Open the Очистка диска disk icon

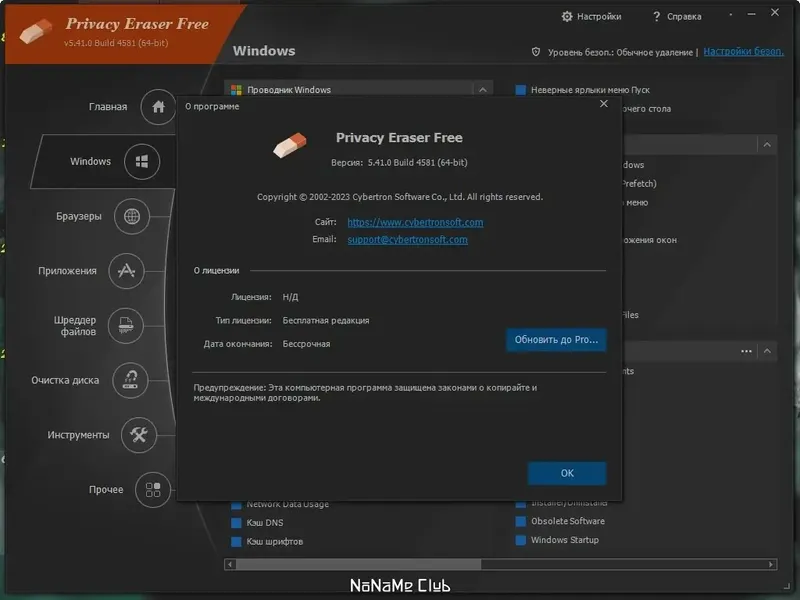(131, 380)
